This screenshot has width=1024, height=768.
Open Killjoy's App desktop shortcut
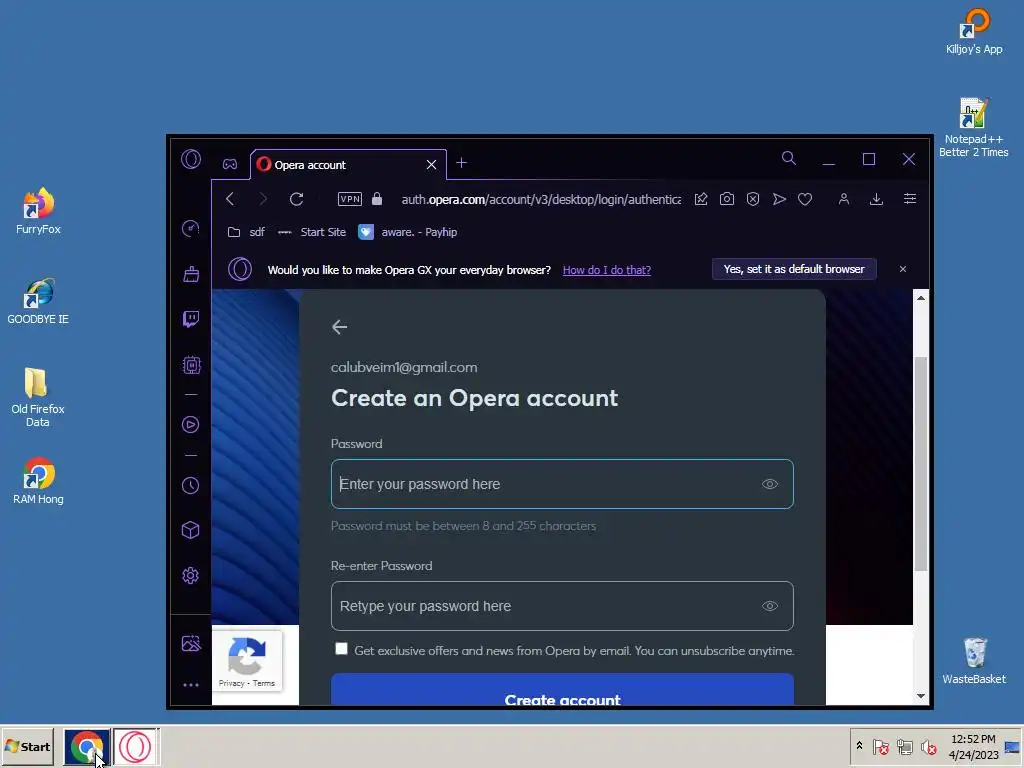coord(974,31)
